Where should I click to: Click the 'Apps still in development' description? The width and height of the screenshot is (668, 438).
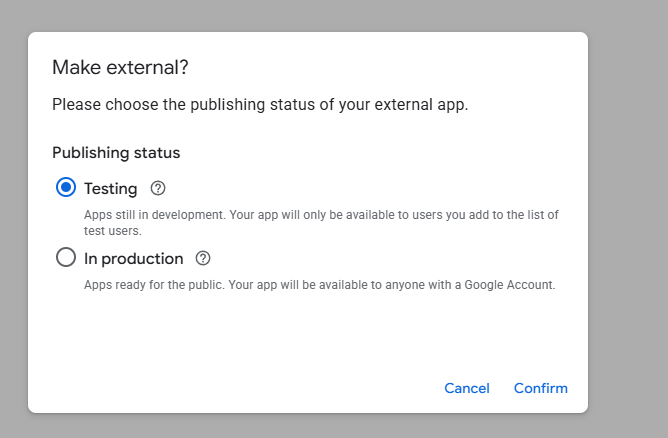point(321,222)
